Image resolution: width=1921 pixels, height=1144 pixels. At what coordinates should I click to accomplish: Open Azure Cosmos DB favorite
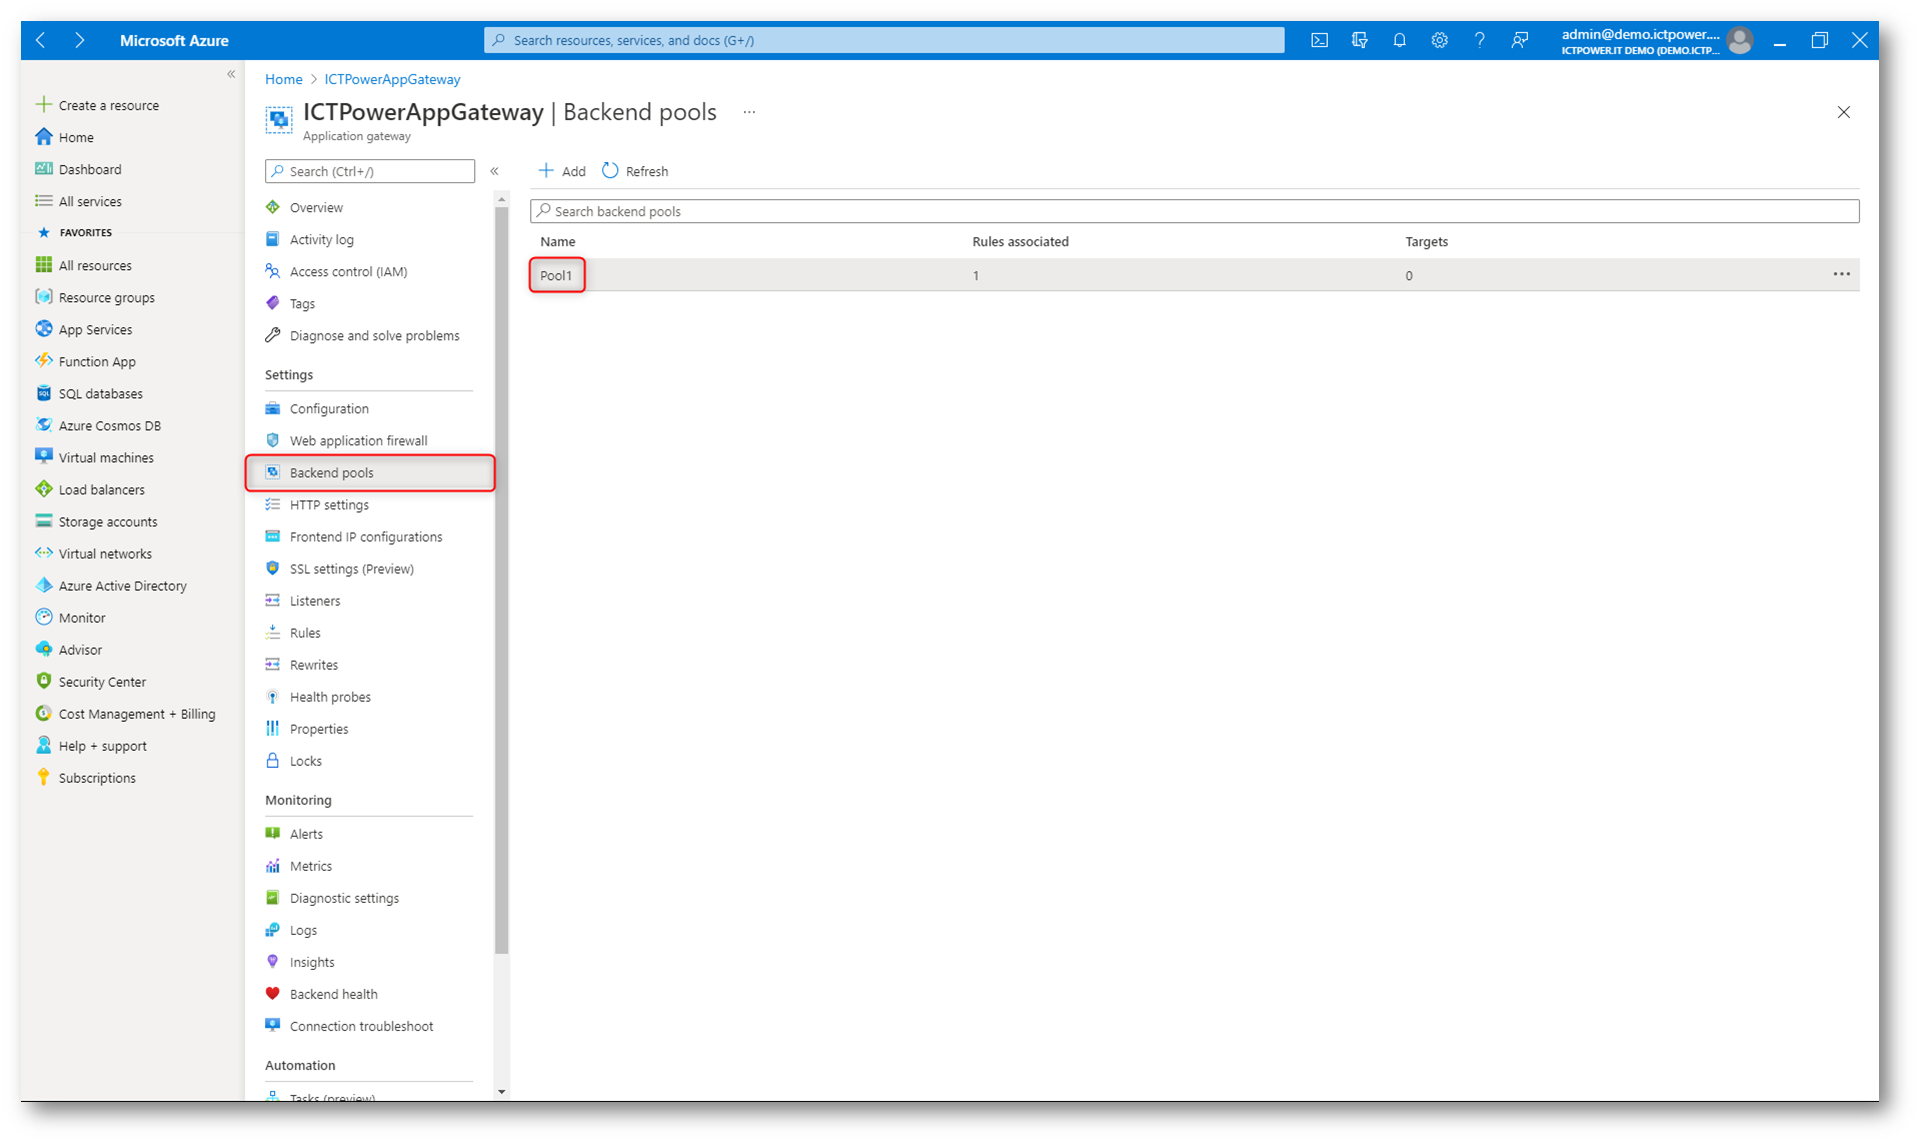pyautogui.click(x=98, y=425)
